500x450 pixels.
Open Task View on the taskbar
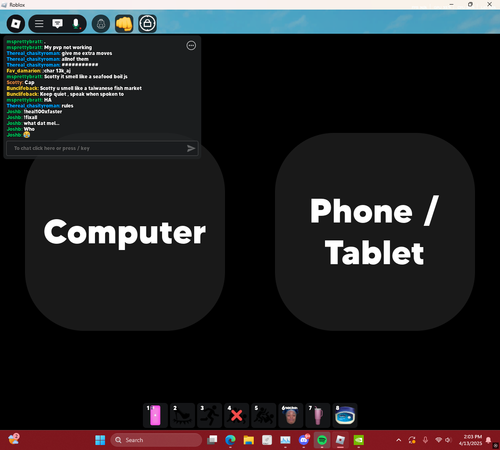coord(212,440)
